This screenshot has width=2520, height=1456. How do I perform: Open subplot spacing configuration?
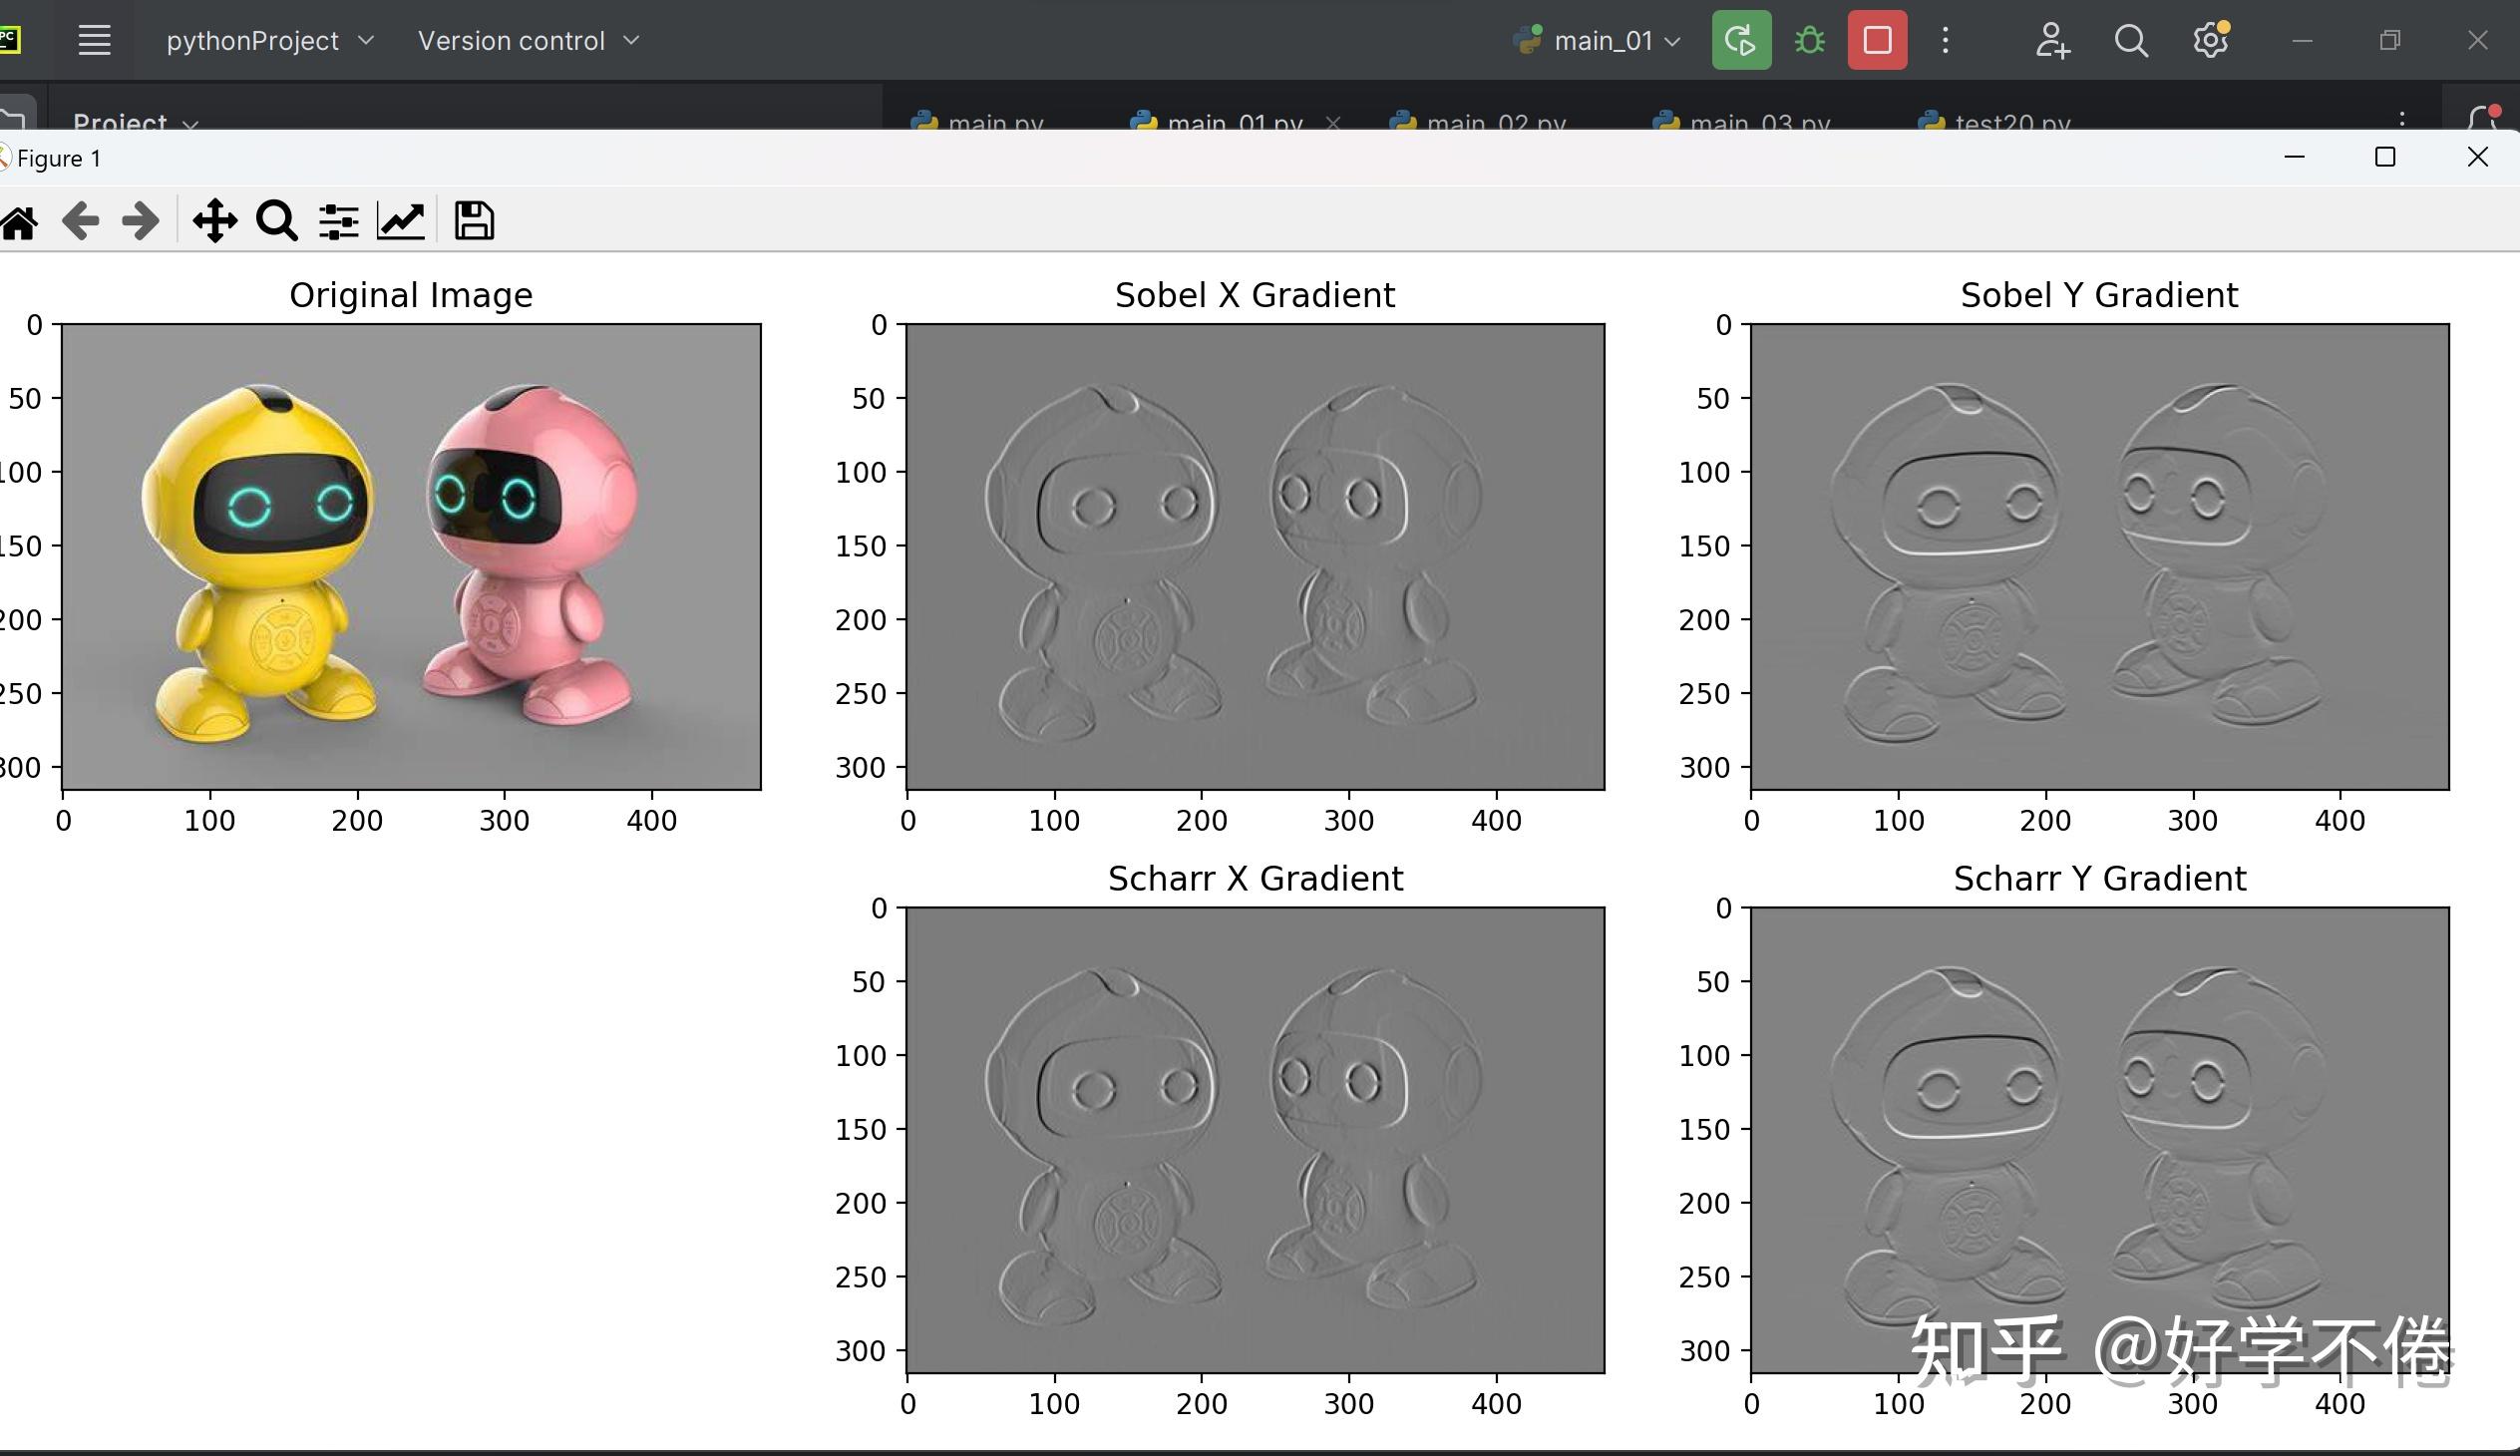[x=338, y=220]
